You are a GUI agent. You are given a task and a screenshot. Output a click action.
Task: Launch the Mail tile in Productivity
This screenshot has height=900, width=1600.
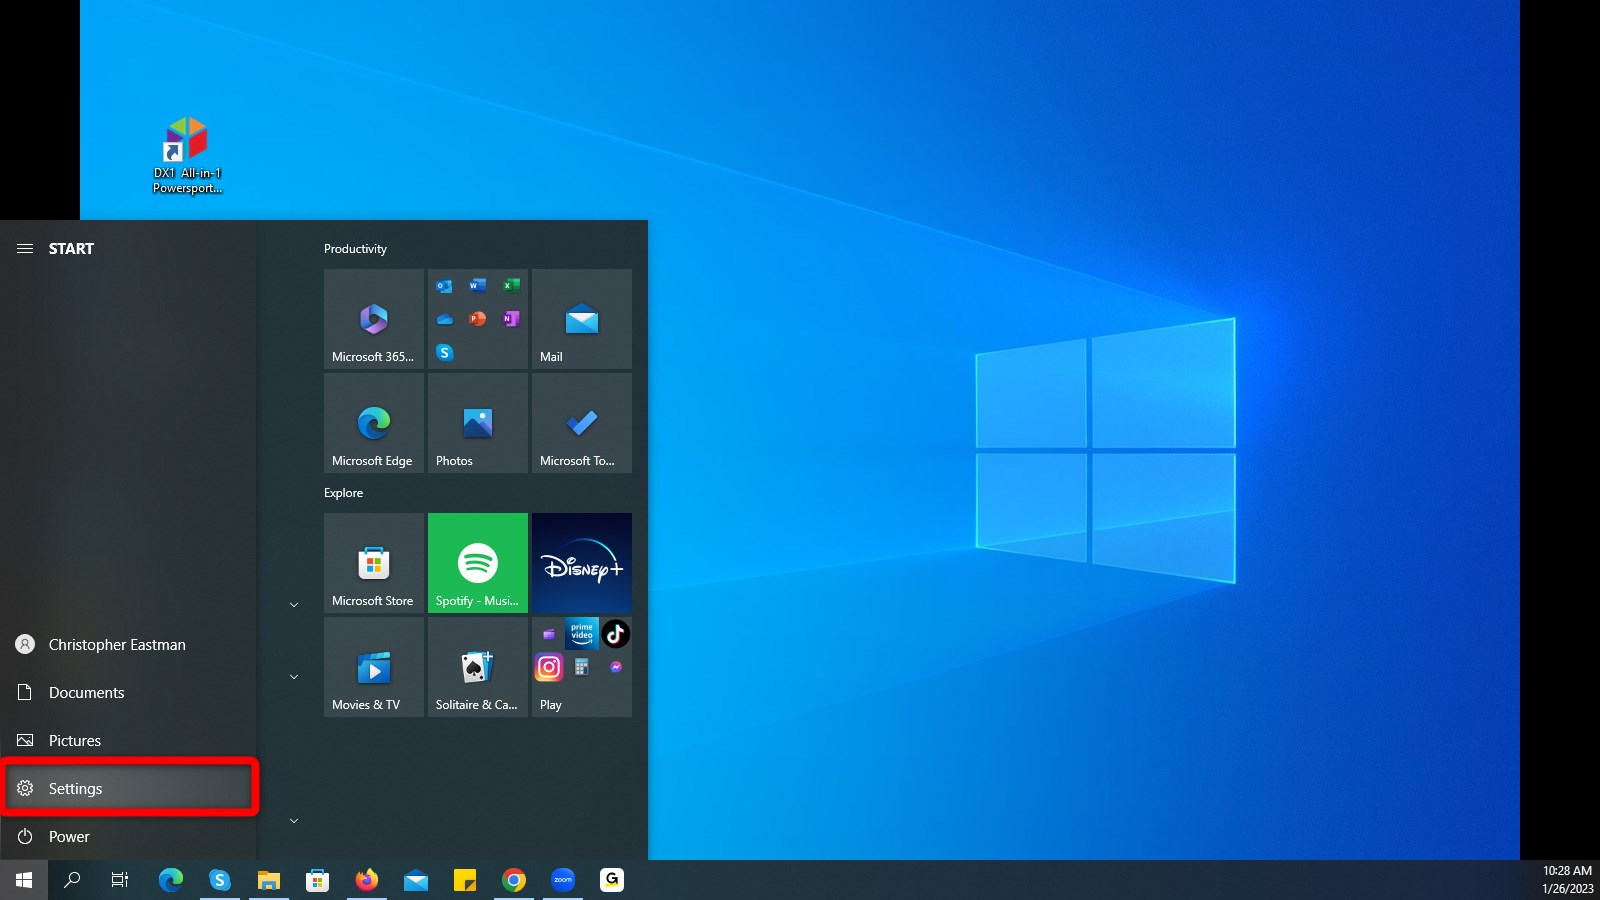click(582, 319)
